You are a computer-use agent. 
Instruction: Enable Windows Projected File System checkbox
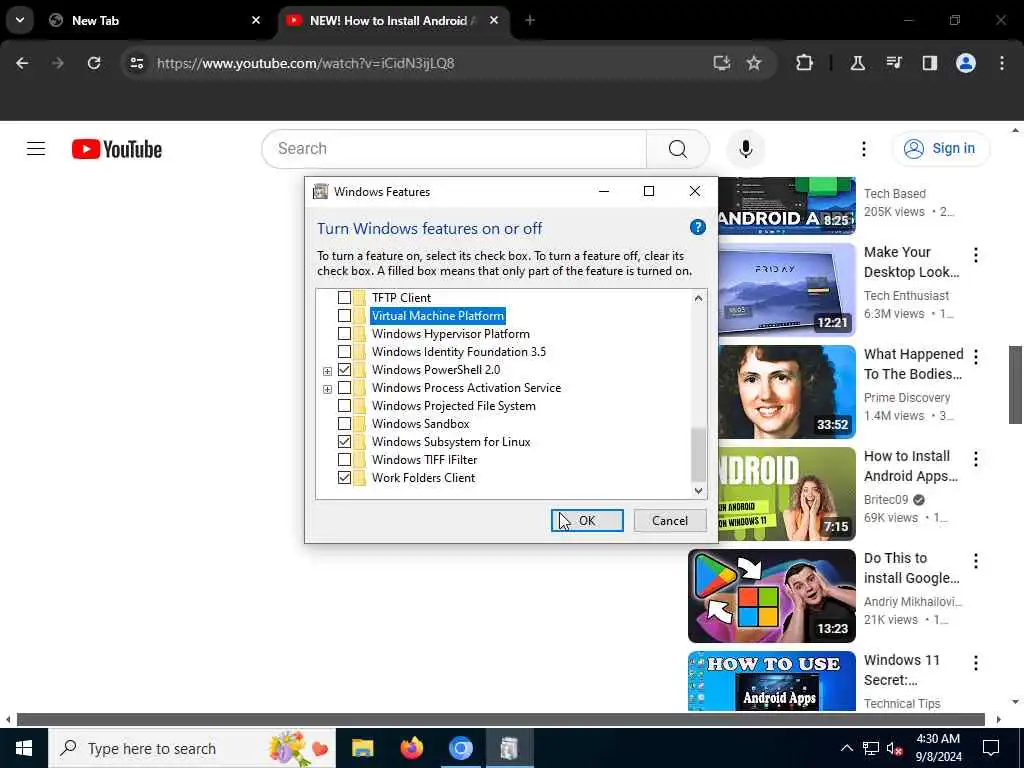(344, 406)
